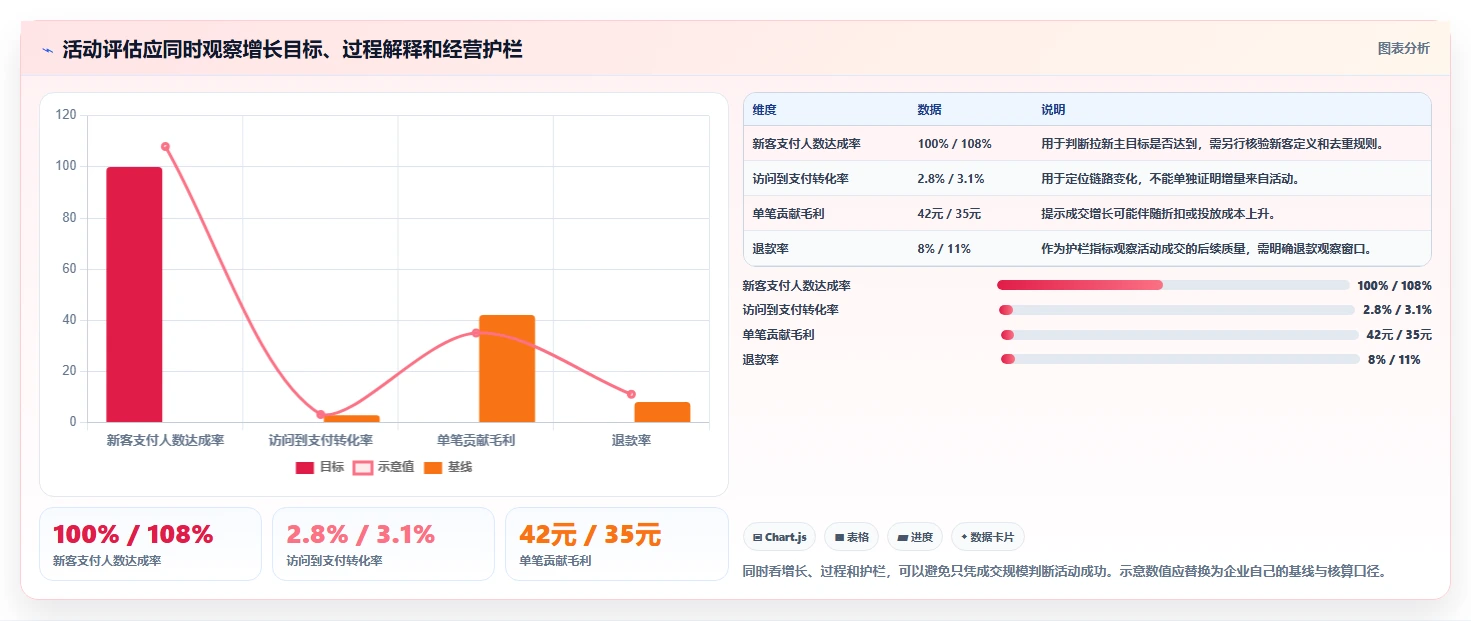This screenshot has height=621, width=1471.
Task: Click the footer note starting 同时看增长
Action: (1065, 571)
